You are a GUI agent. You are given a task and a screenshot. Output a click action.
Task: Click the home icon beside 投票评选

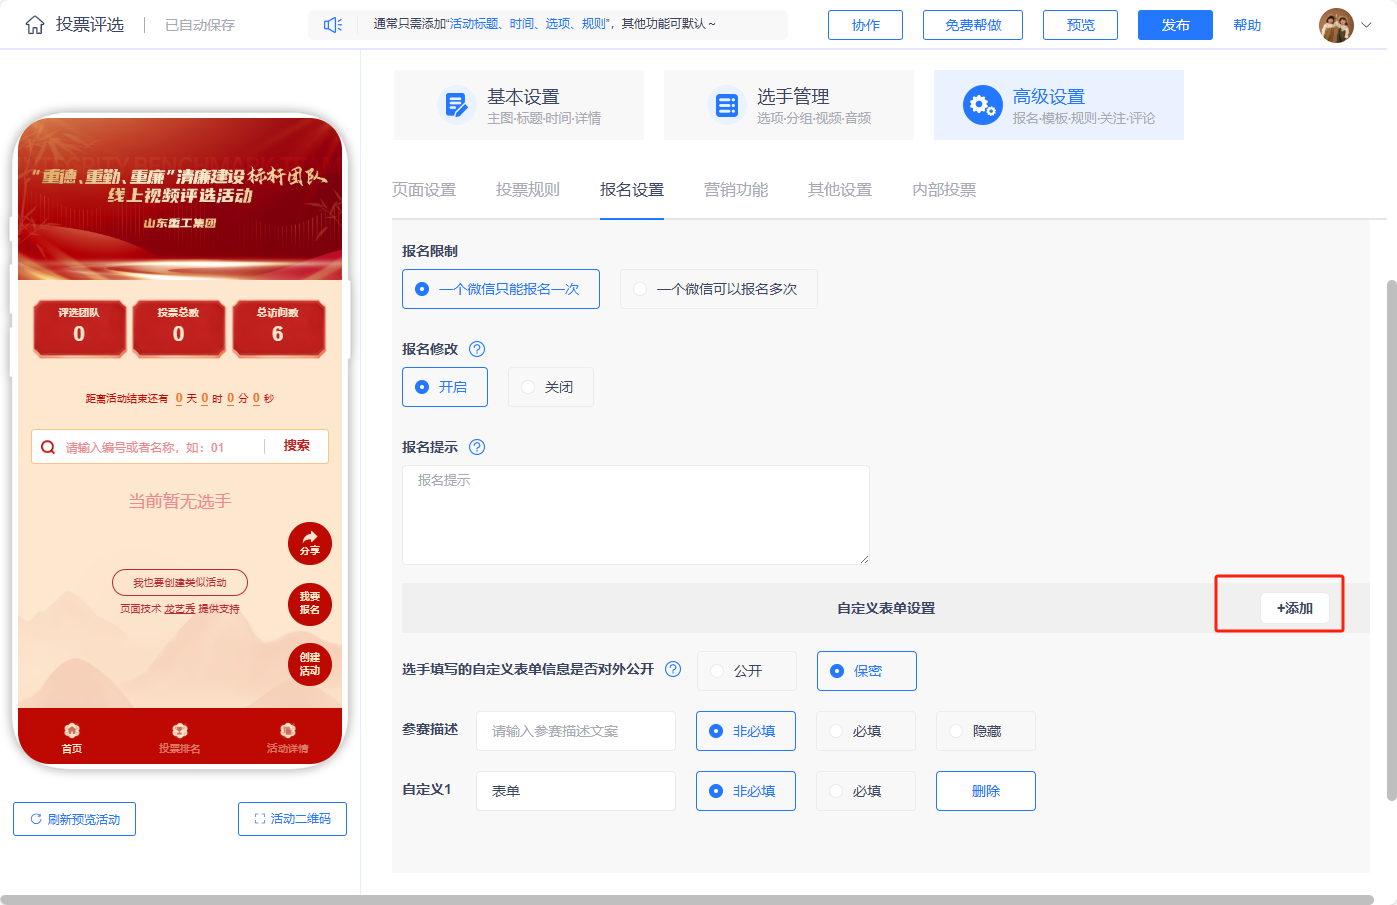tap(35, 25)
